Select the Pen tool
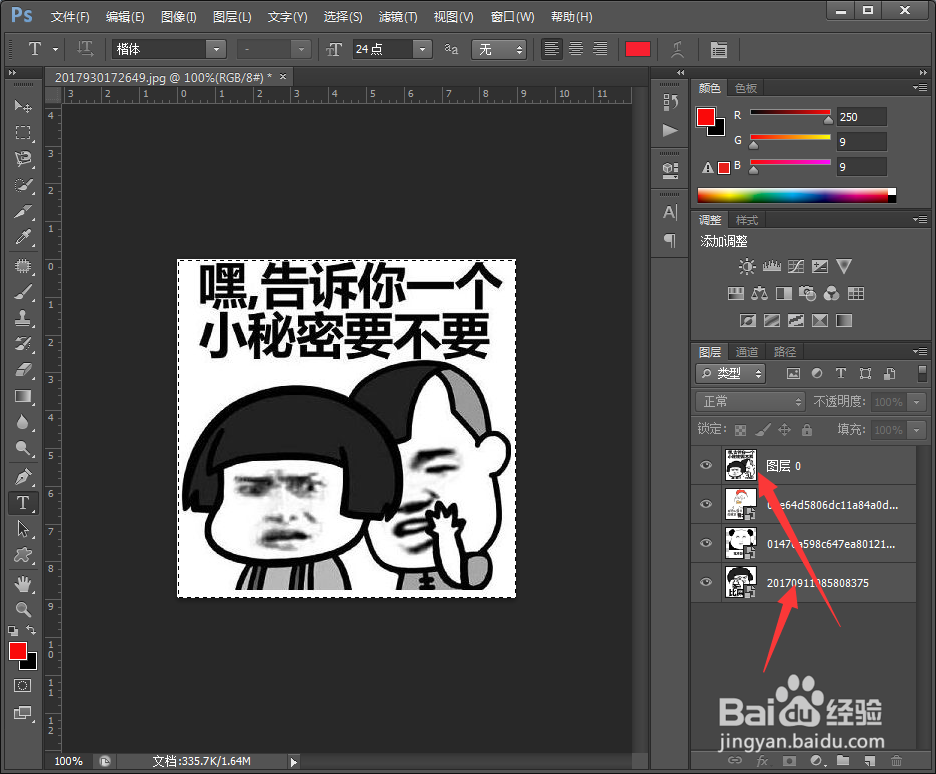 [23, 477]
